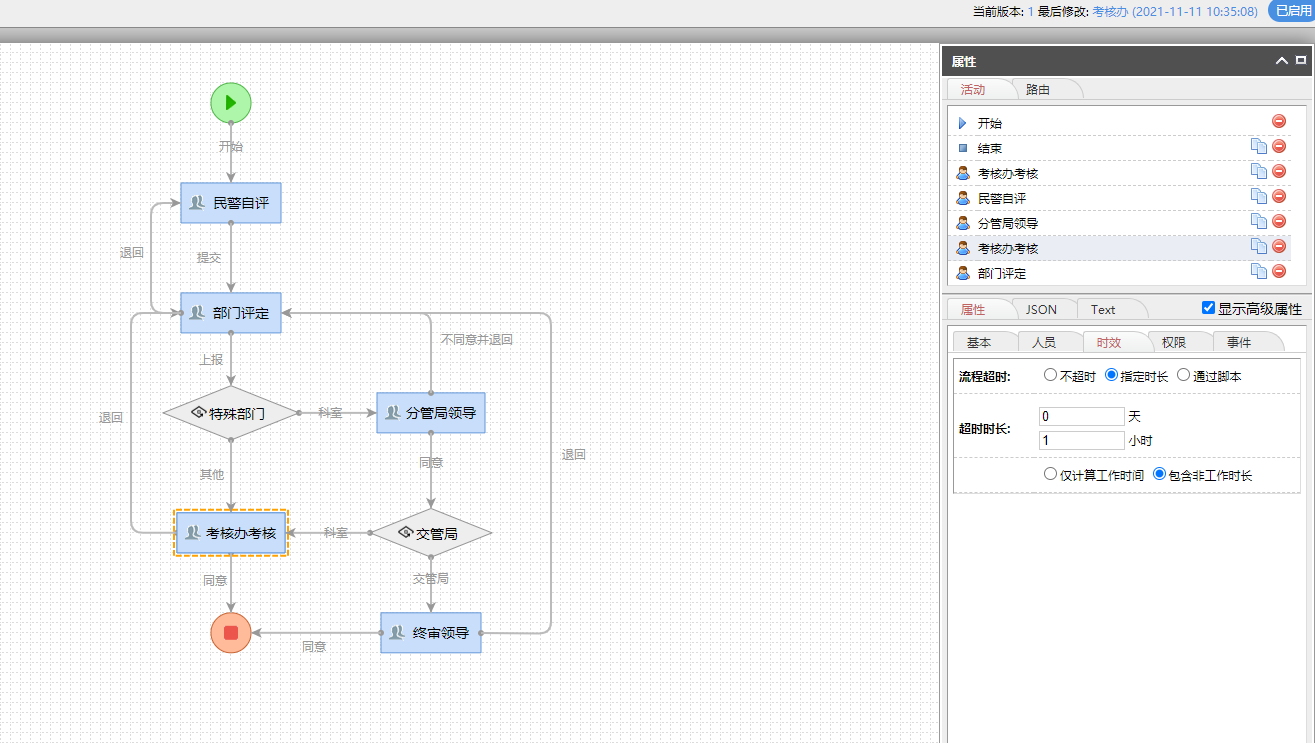The image size is (1315, 743).
Task: Click the 小时 timeout duration input field
Action: pyautogui.click(x=1082, y=440)
